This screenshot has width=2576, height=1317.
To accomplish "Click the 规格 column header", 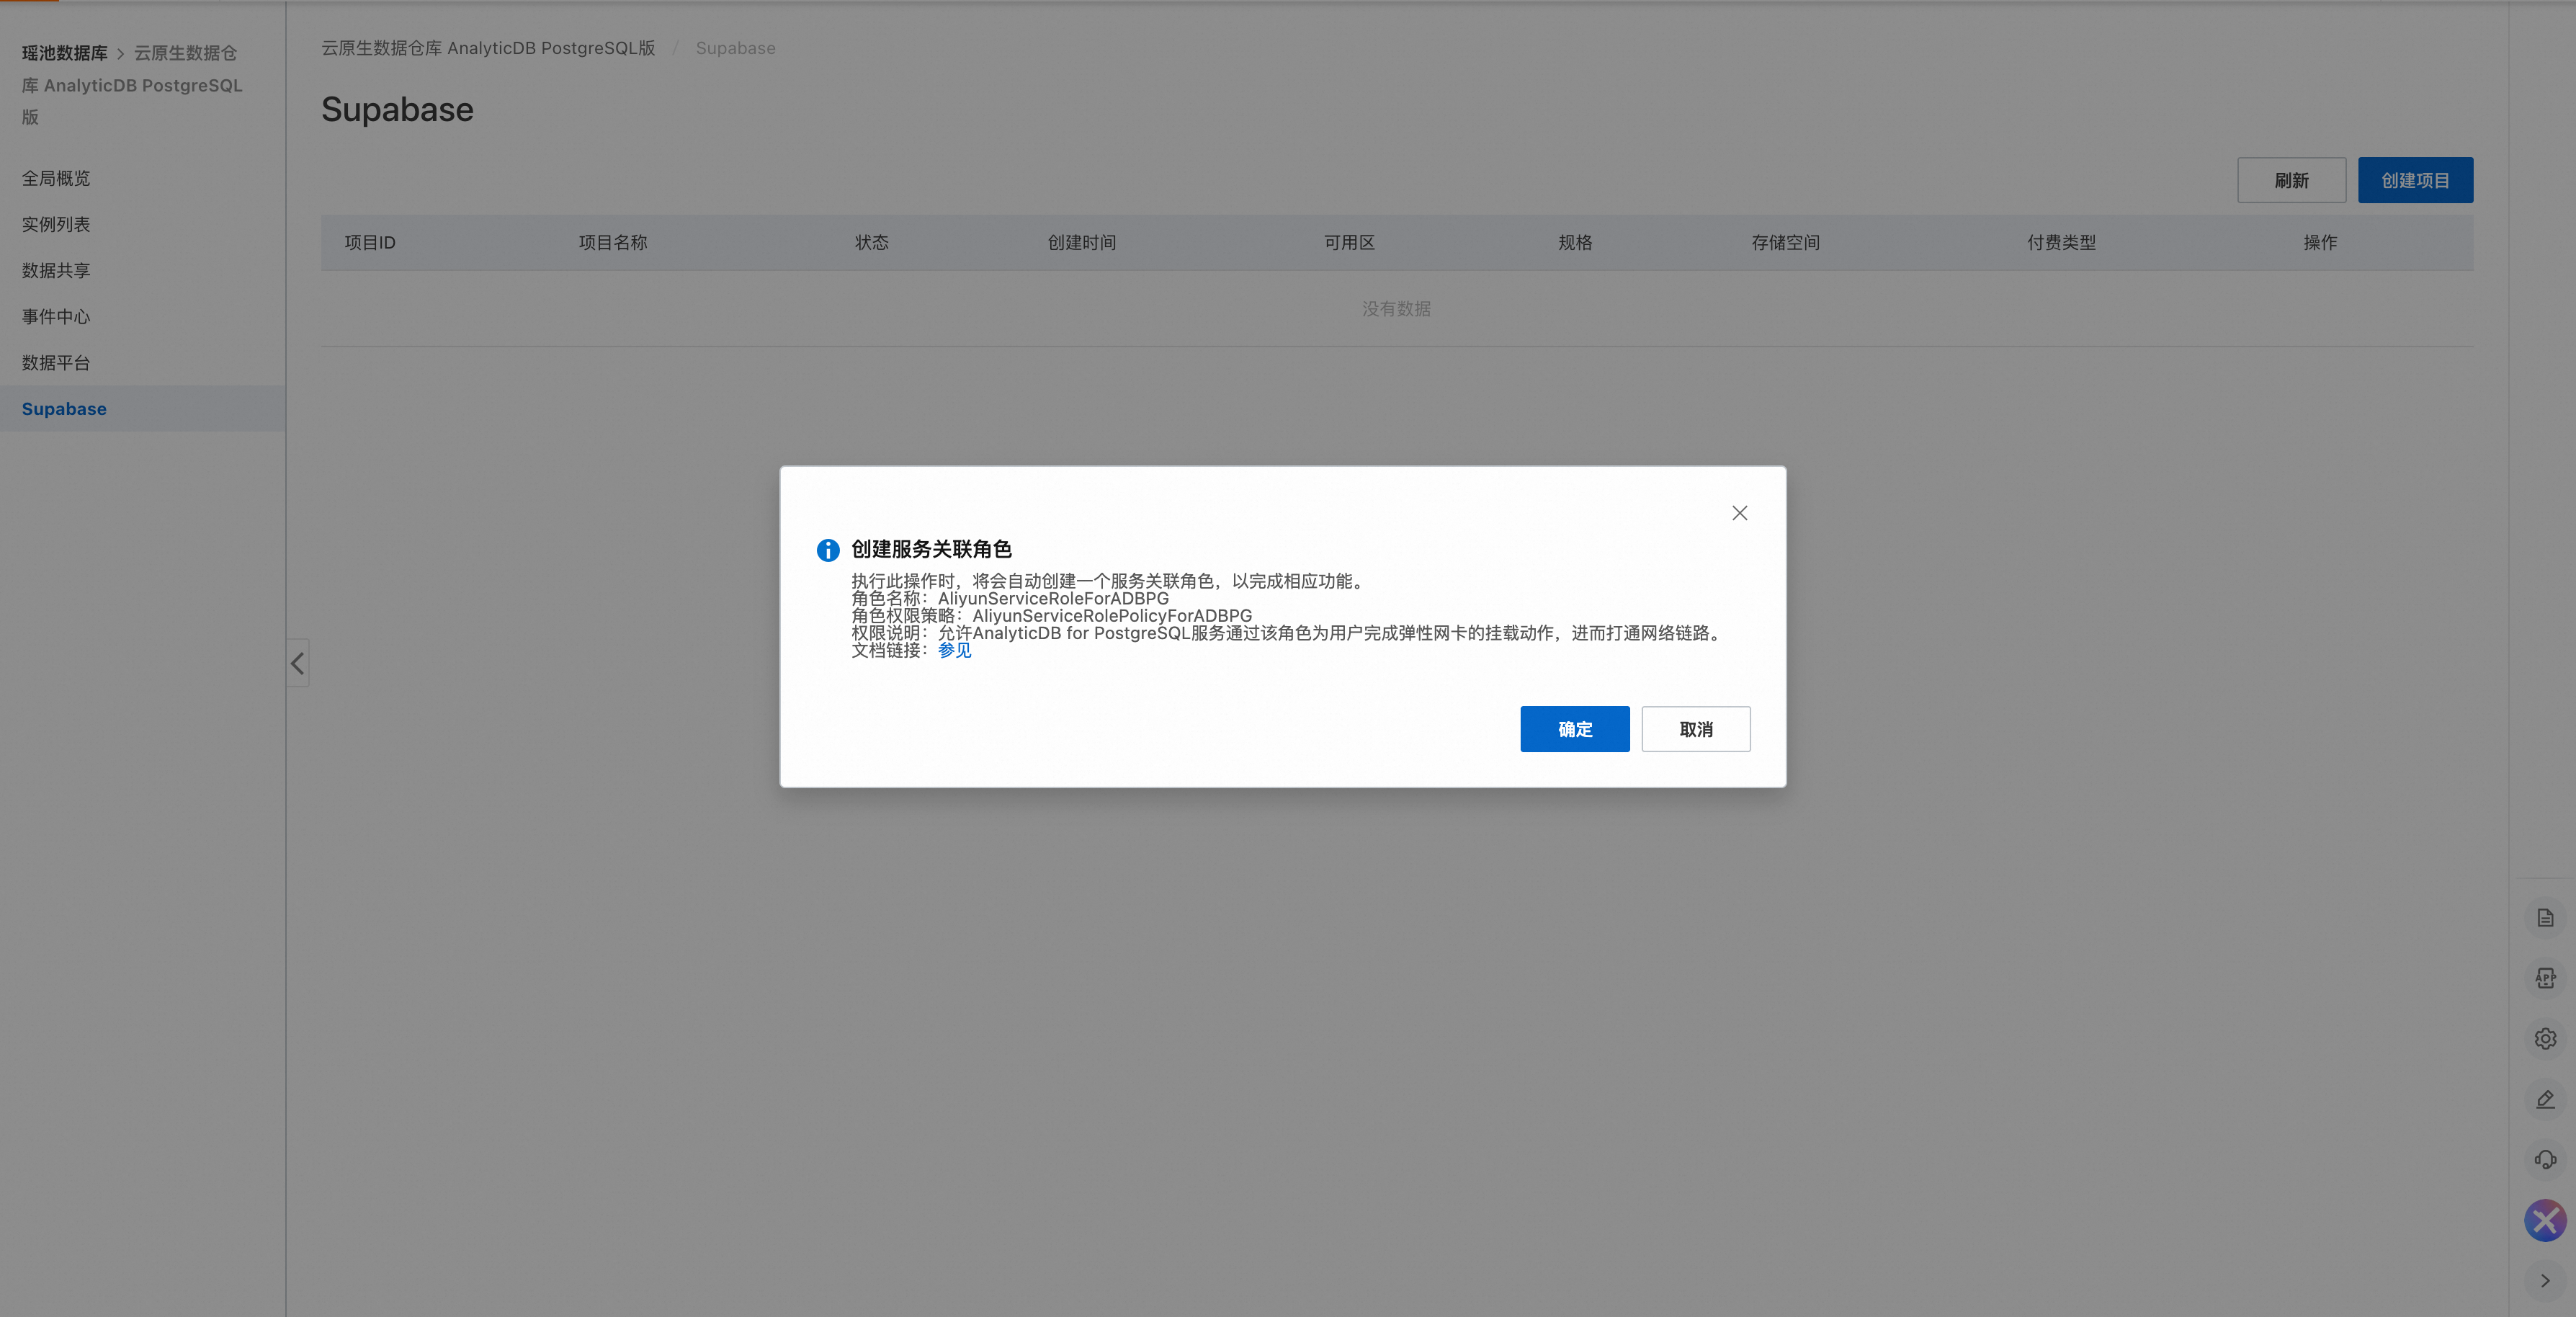I will pyautogui.click(x=1575, y=242).
